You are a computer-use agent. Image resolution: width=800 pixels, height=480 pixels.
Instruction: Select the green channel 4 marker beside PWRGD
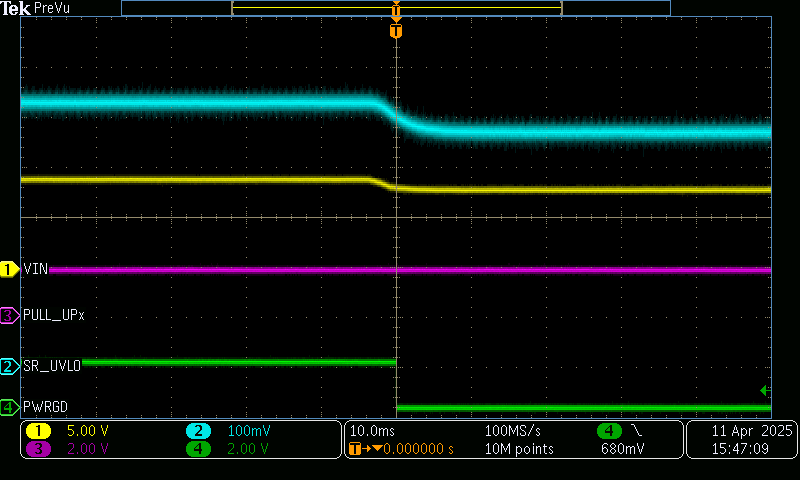9,407
